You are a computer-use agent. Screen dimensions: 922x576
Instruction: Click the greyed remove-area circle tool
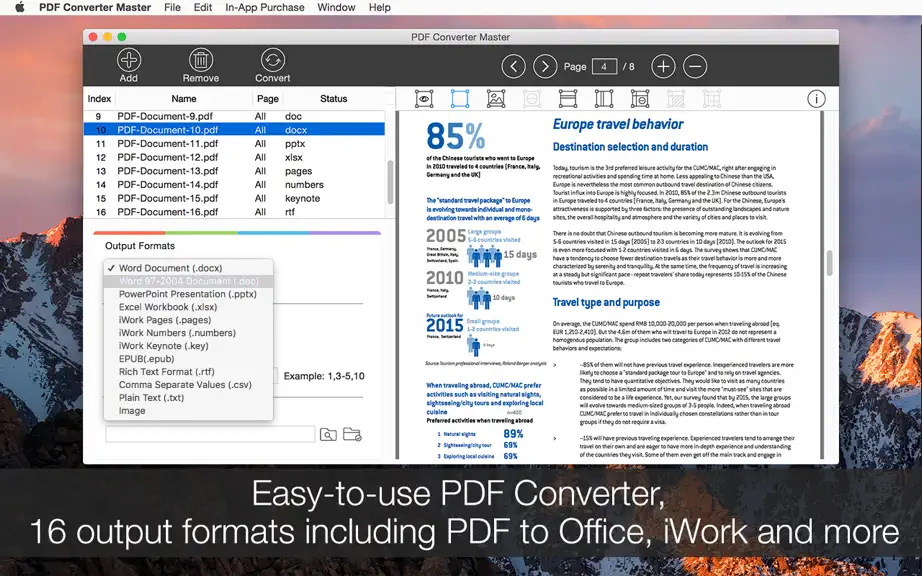[532, 99]
